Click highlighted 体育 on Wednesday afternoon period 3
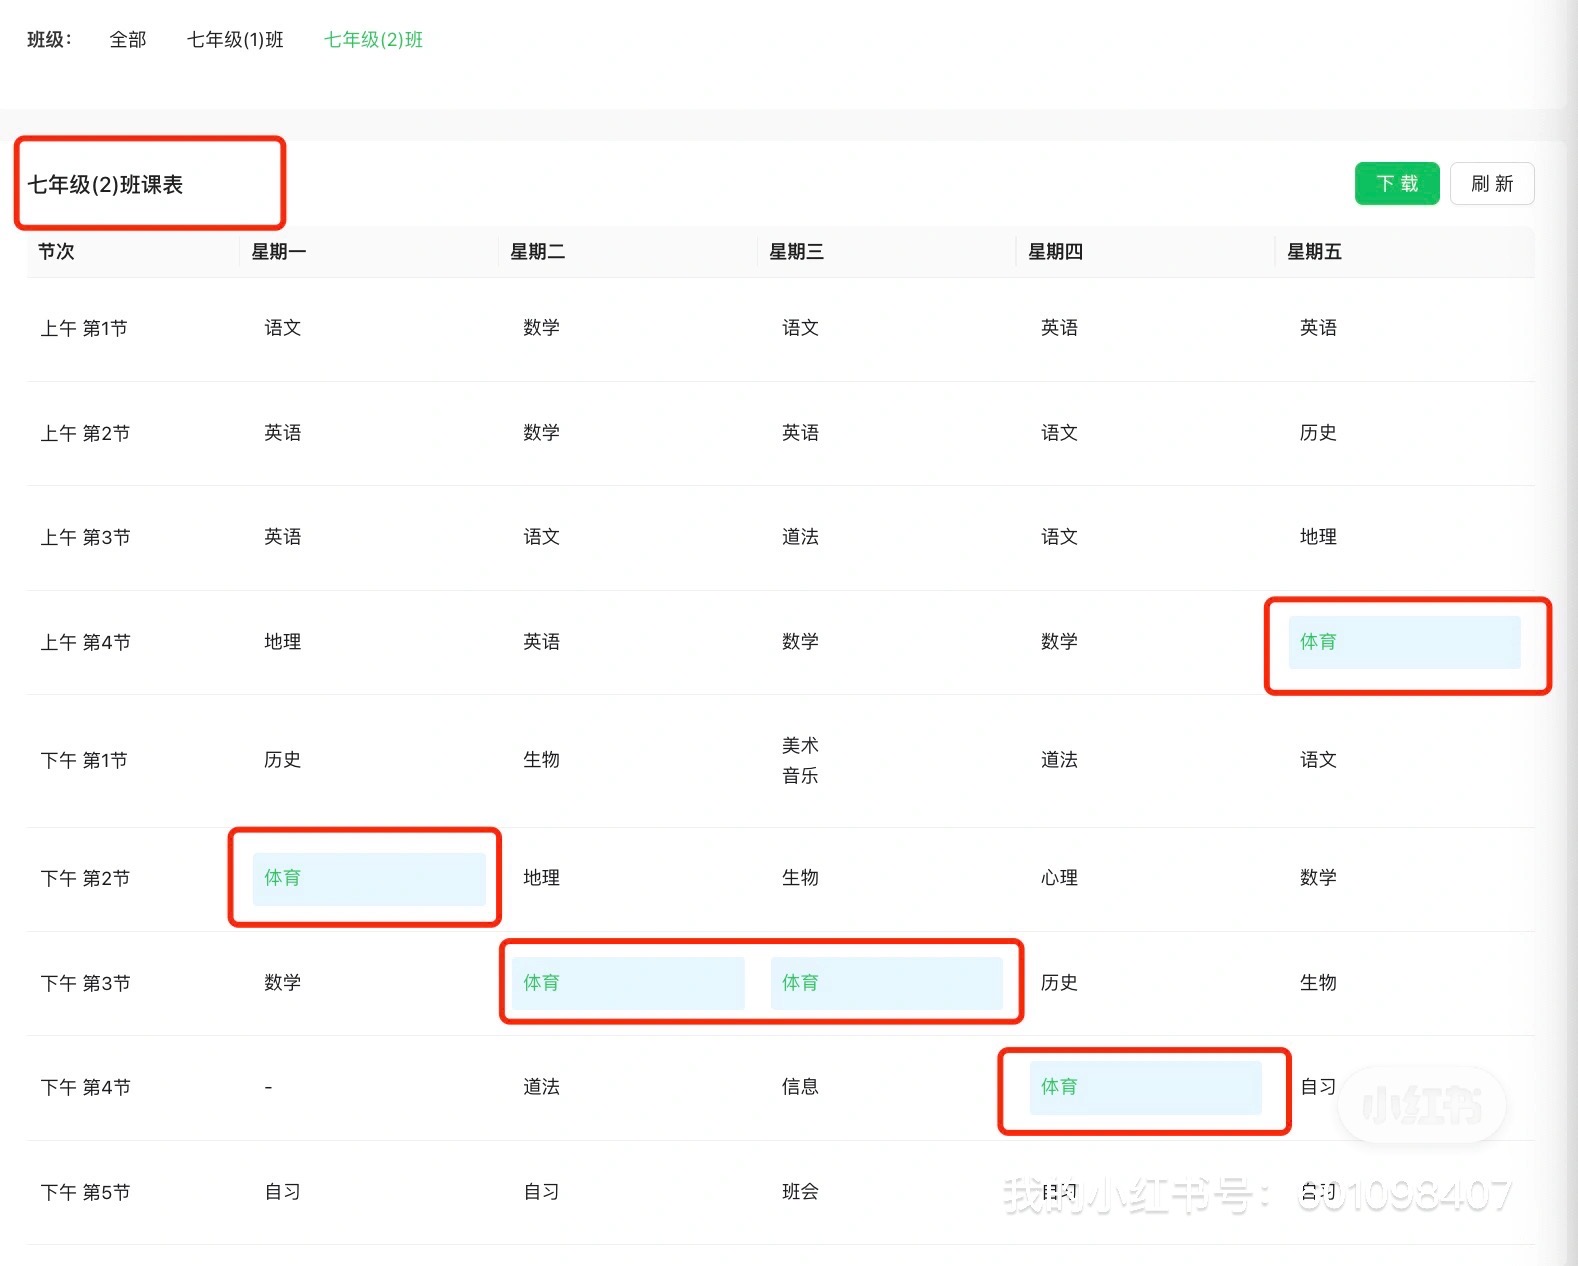The width and height of the screenshot is (1578, 1266). click(x=886, y=983)
